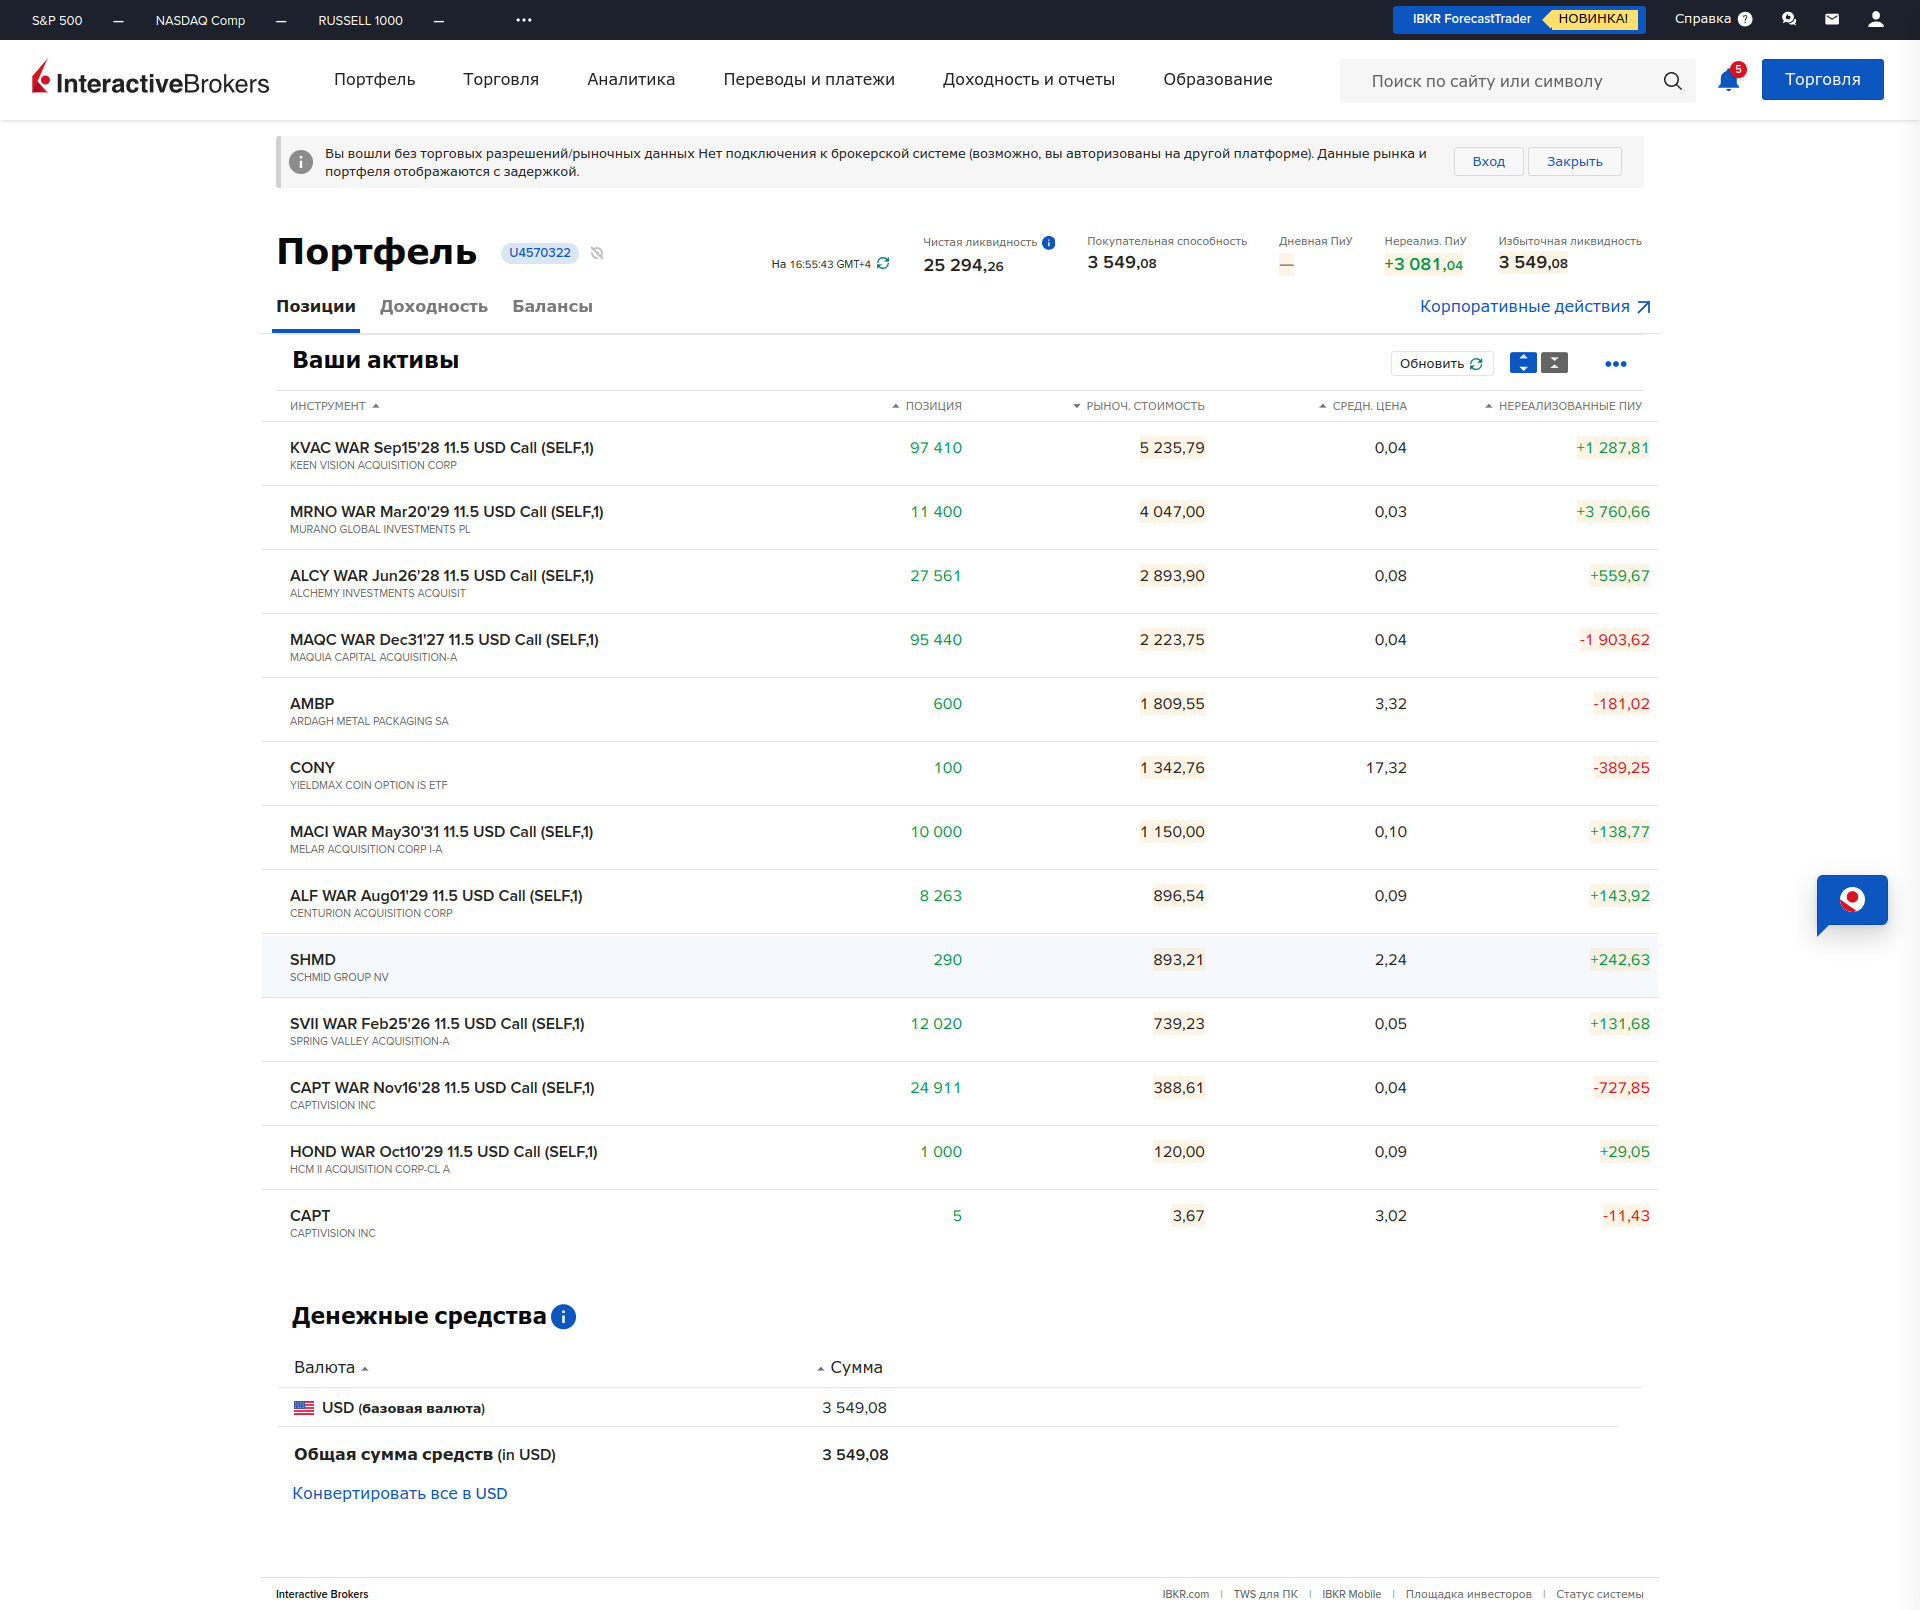The image size is (1920, 1610).
Task: Toggle expand all rows blue button
Action: coord(1523,363)
